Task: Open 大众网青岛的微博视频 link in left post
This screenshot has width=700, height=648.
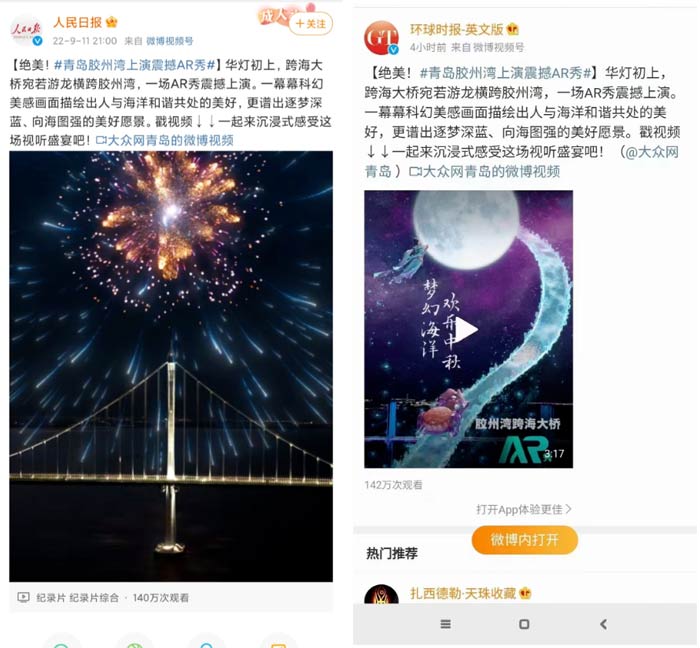Action: coord(165,141)
